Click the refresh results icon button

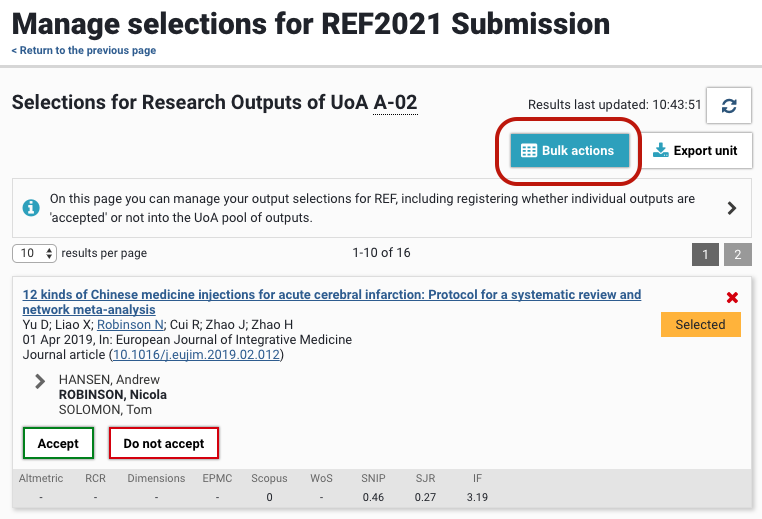click(x=729, y=106)
